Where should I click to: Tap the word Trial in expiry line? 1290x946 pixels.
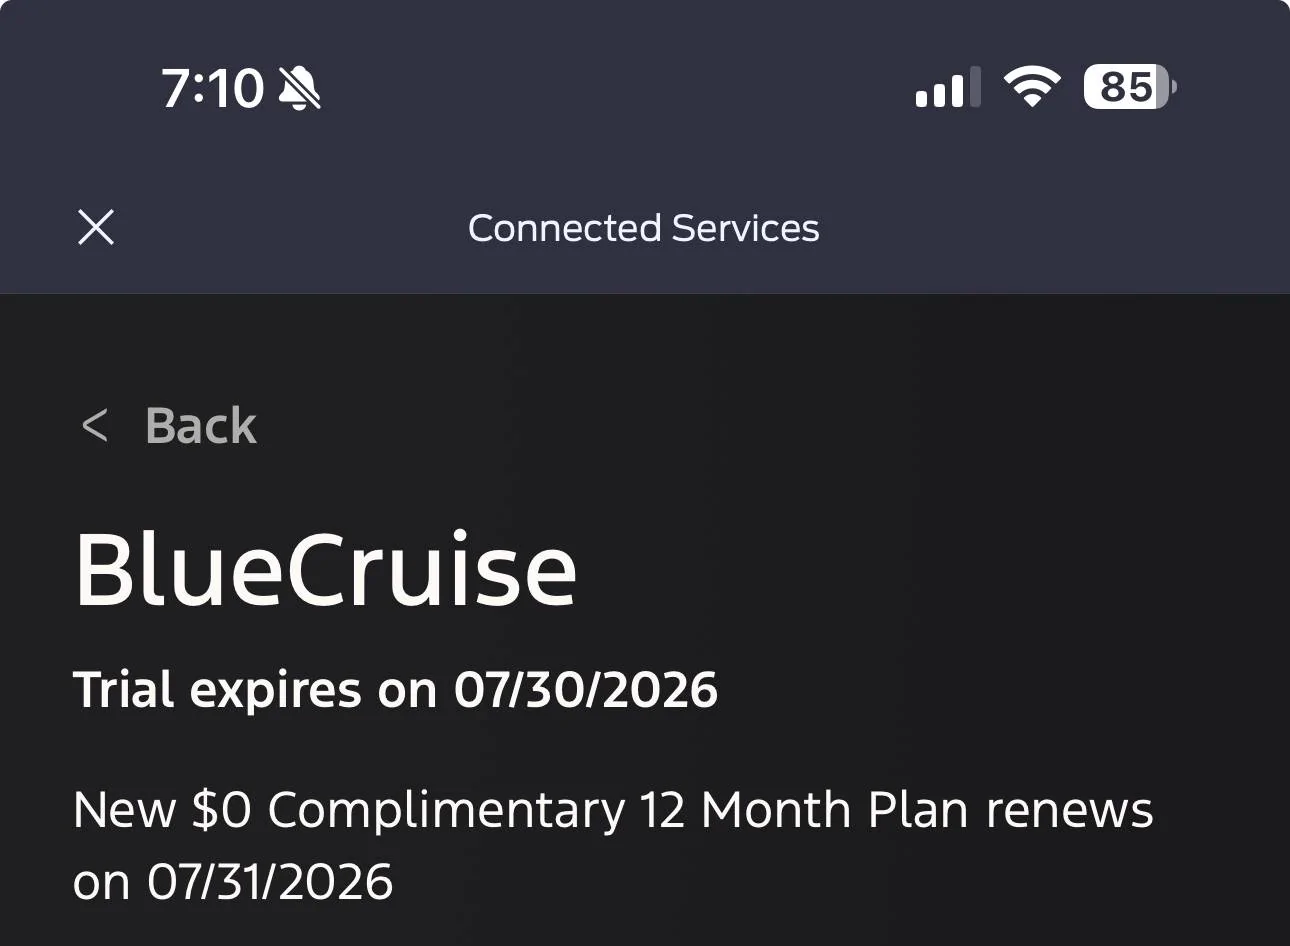point(124,690)
